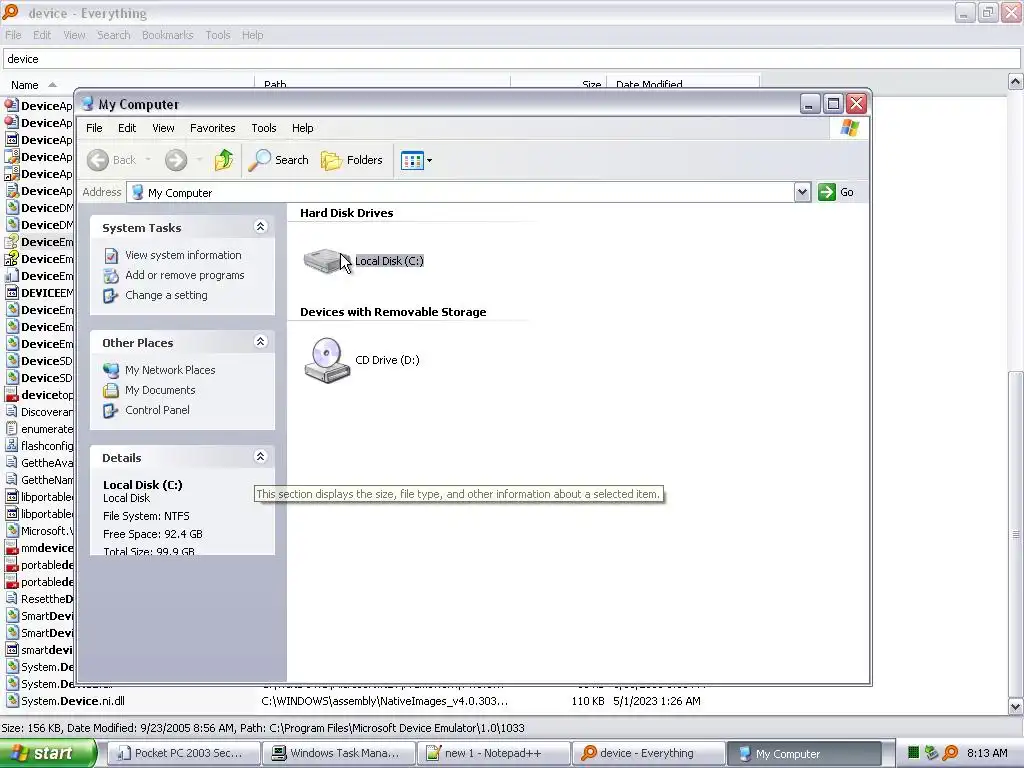Click the My Network Places icon
The image size is (1024, 768).
coord(111,370)
